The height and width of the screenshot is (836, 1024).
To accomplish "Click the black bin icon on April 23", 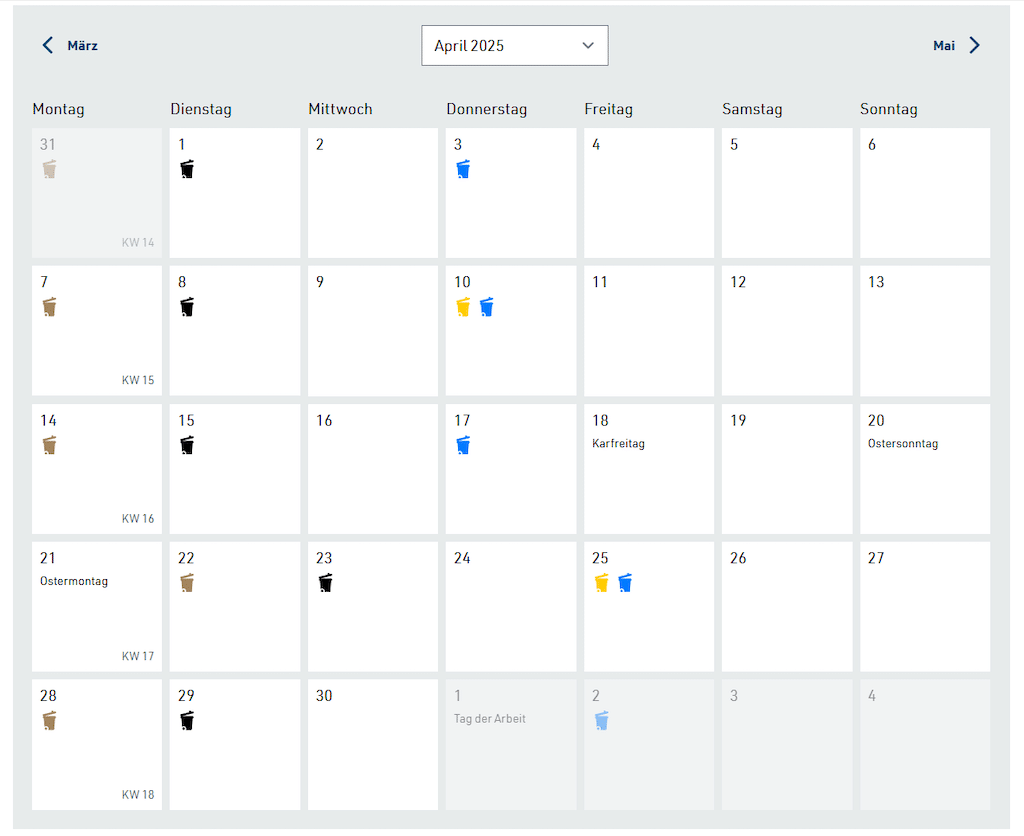I will [x=325, y=582].
